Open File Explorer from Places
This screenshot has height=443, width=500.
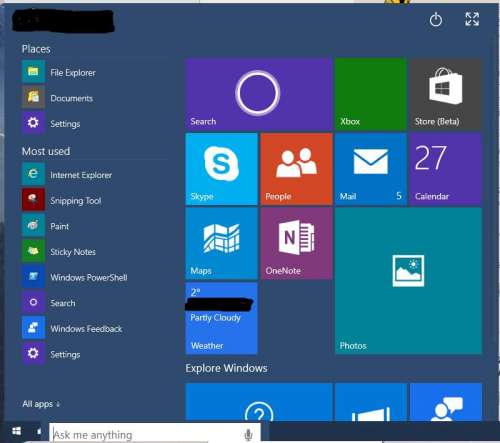tap(59, 72)
